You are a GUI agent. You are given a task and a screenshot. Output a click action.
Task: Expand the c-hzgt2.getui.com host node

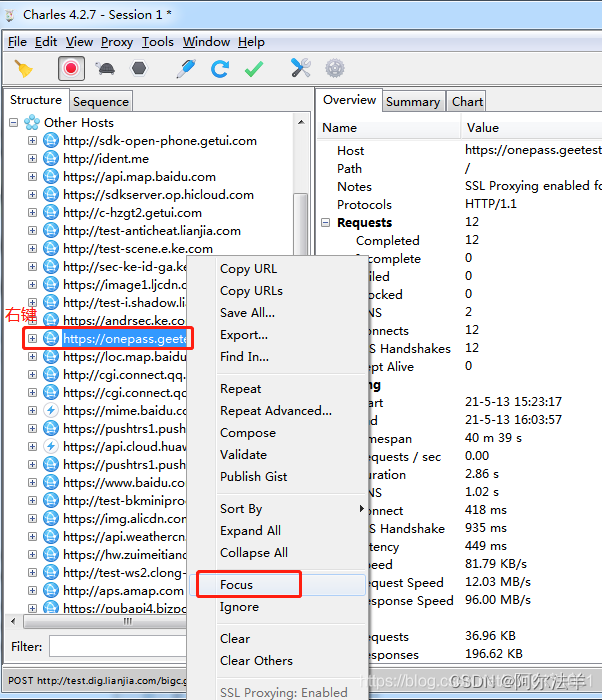[x=32, y=212]
